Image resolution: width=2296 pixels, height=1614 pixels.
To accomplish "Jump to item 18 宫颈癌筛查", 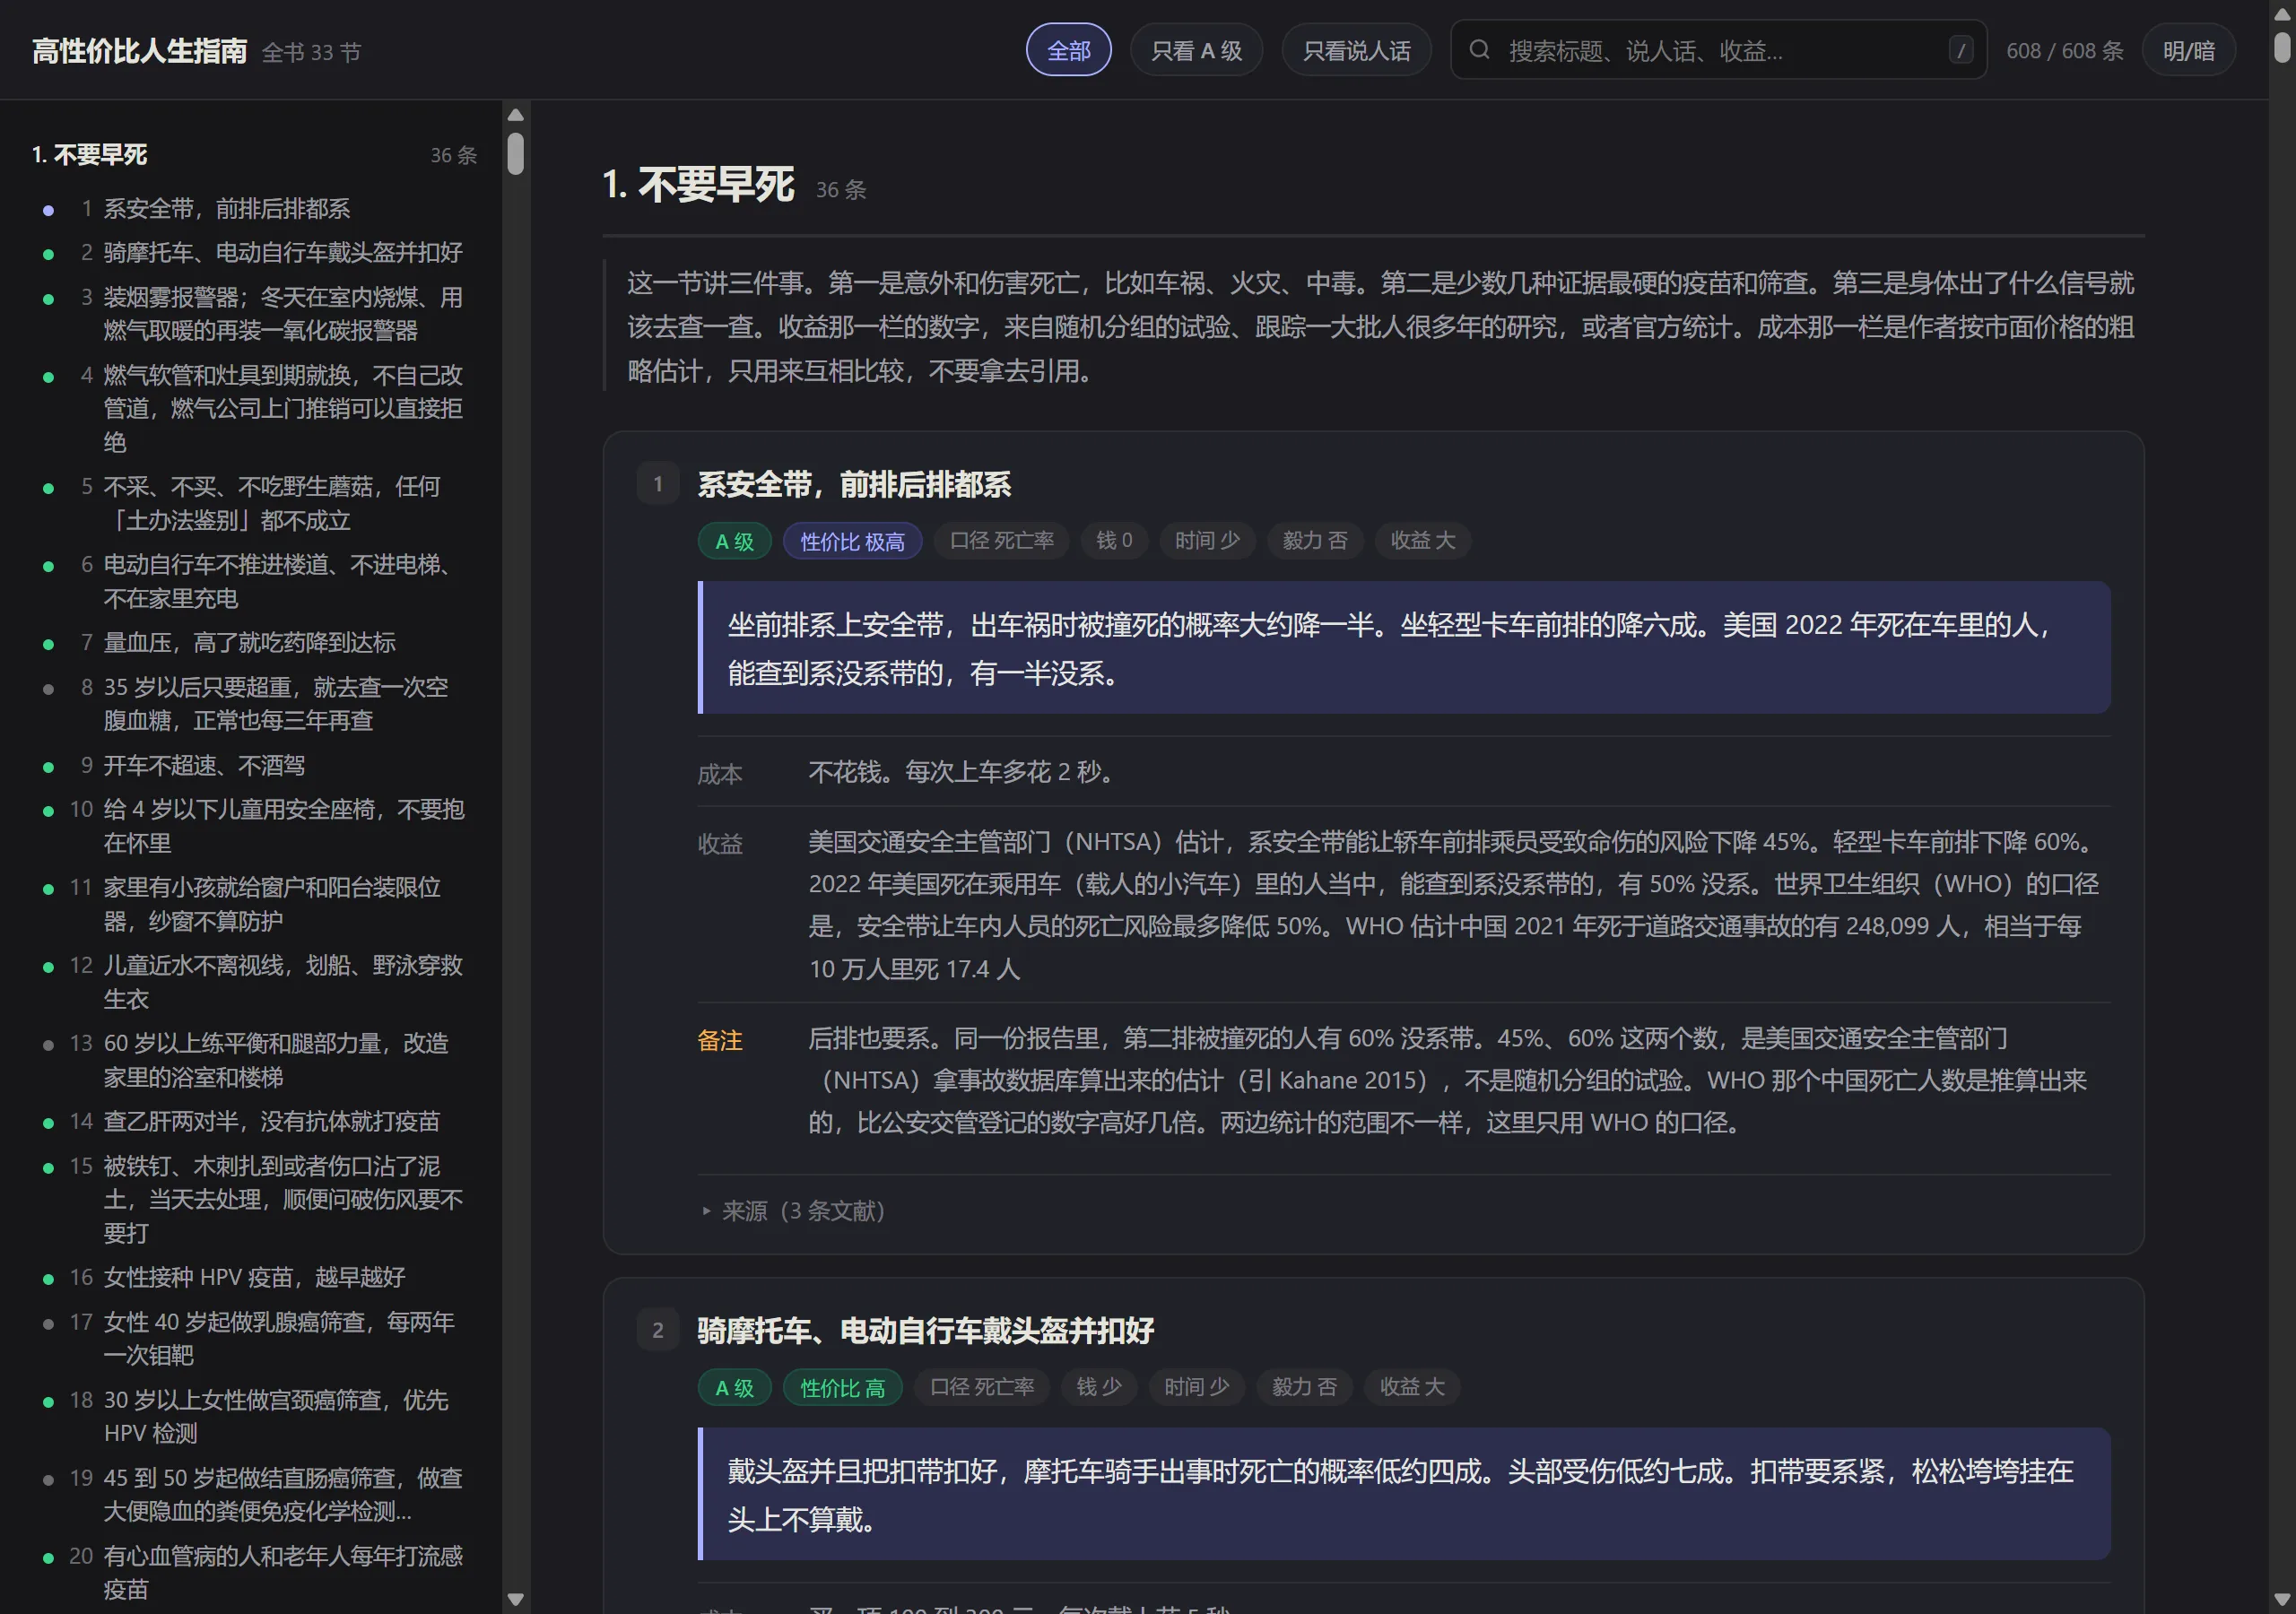I will (x=254, y=1417).
